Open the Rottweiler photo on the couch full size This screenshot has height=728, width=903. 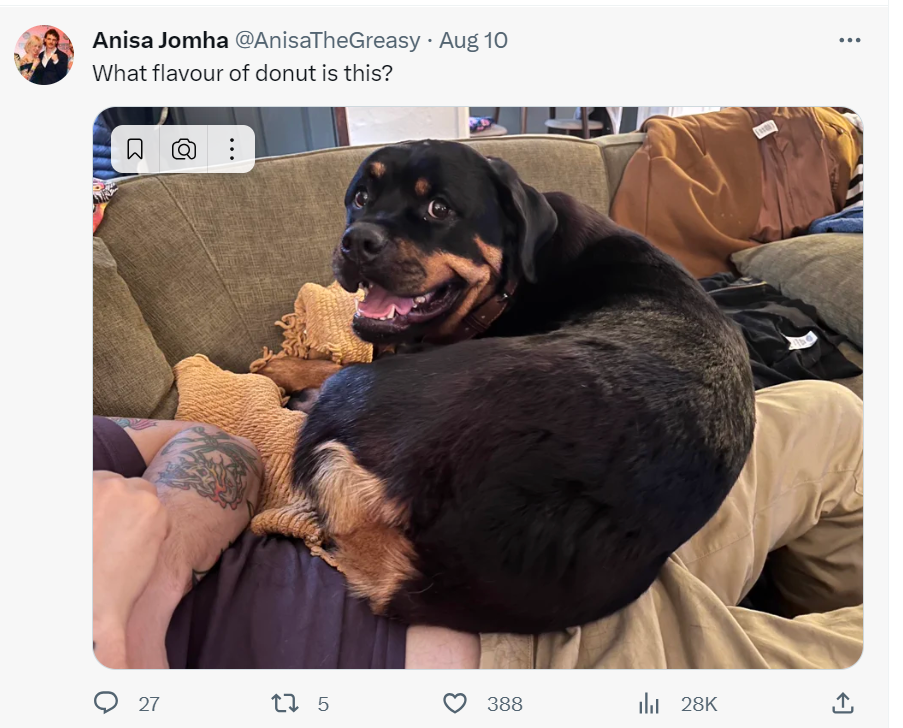(x=478, y=388)
